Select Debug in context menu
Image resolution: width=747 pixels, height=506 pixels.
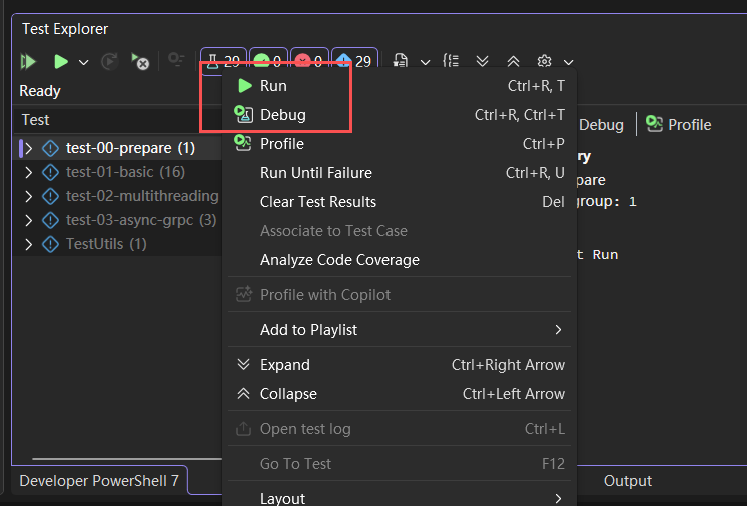399,115
